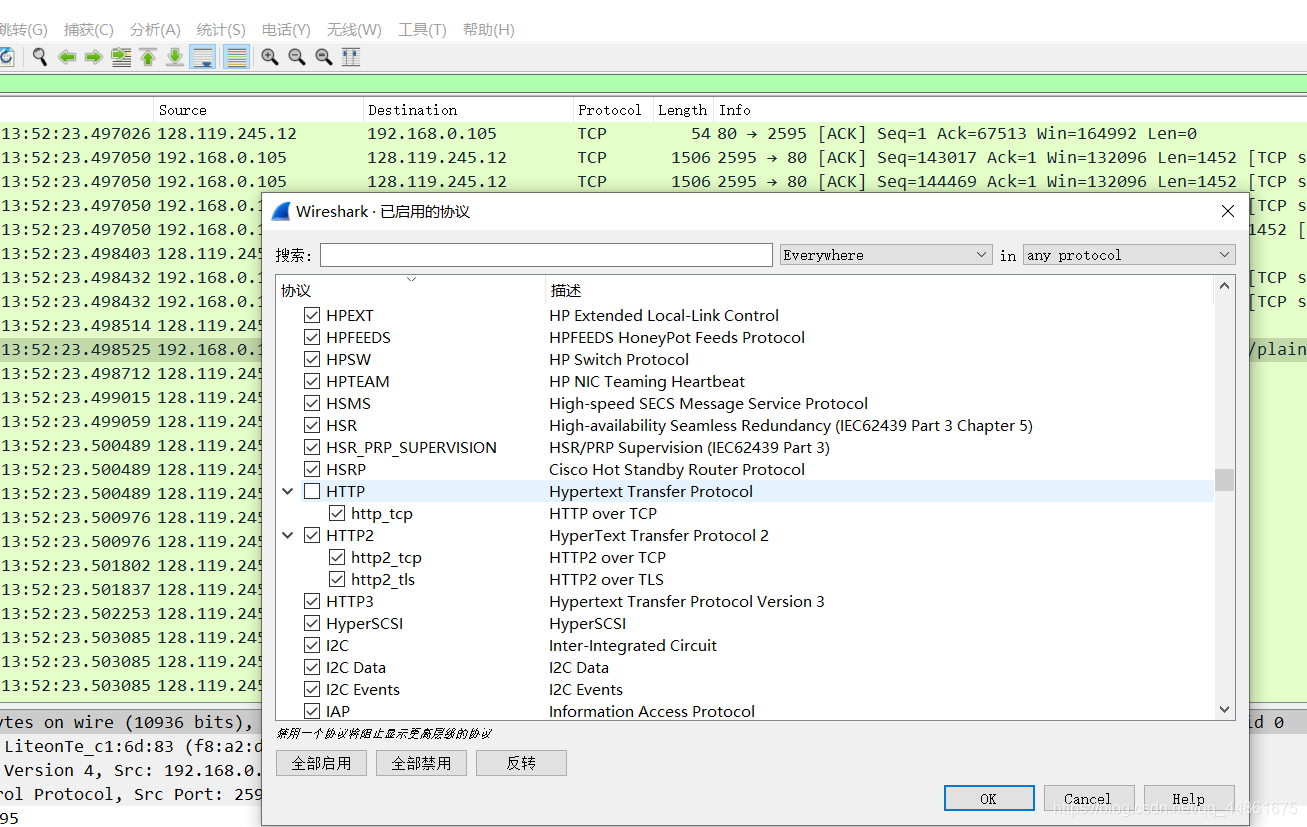Zoom out the main window text
This screenshot has height=827, width=1307.
point(297,57)
